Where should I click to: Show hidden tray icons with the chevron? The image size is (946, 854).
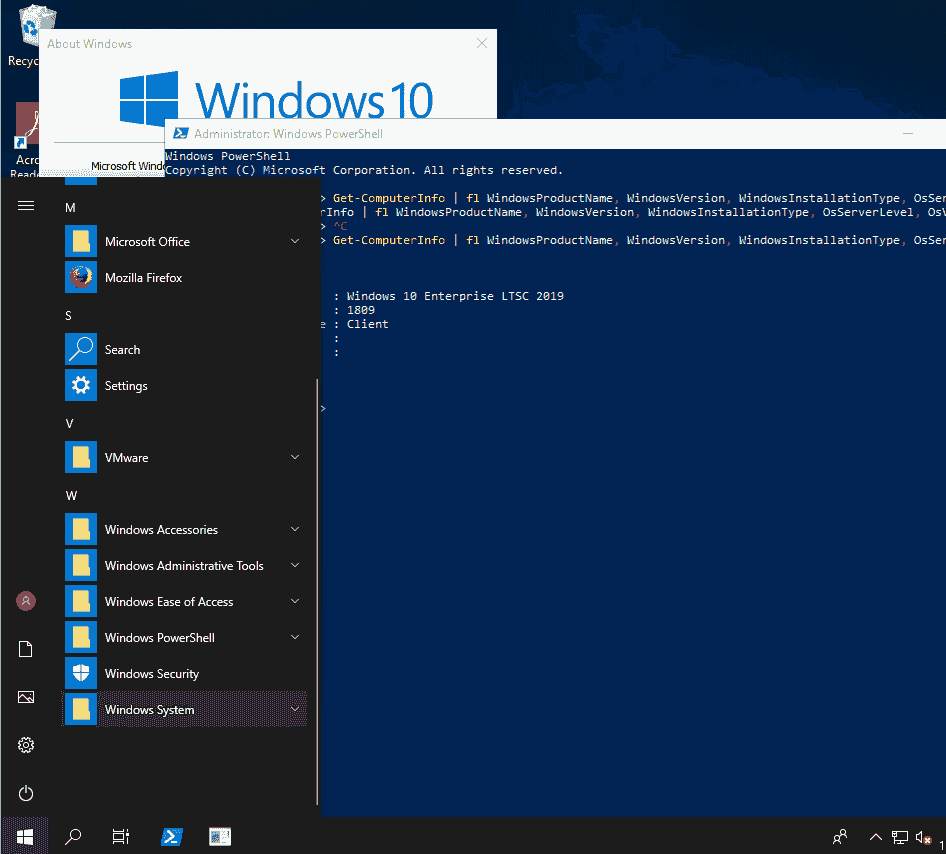[x=875, y=837]
